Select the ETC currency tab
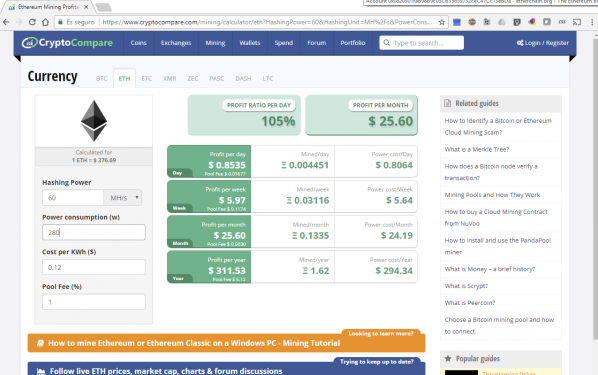The image size is (598, 375). click(146, 79)
